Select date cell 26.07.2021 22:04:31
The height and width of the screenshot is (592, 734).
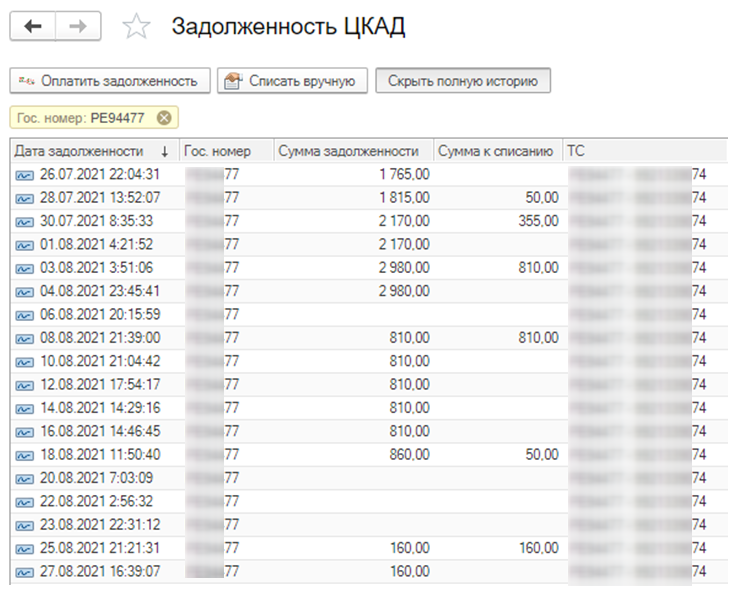[x=100, y=174]
